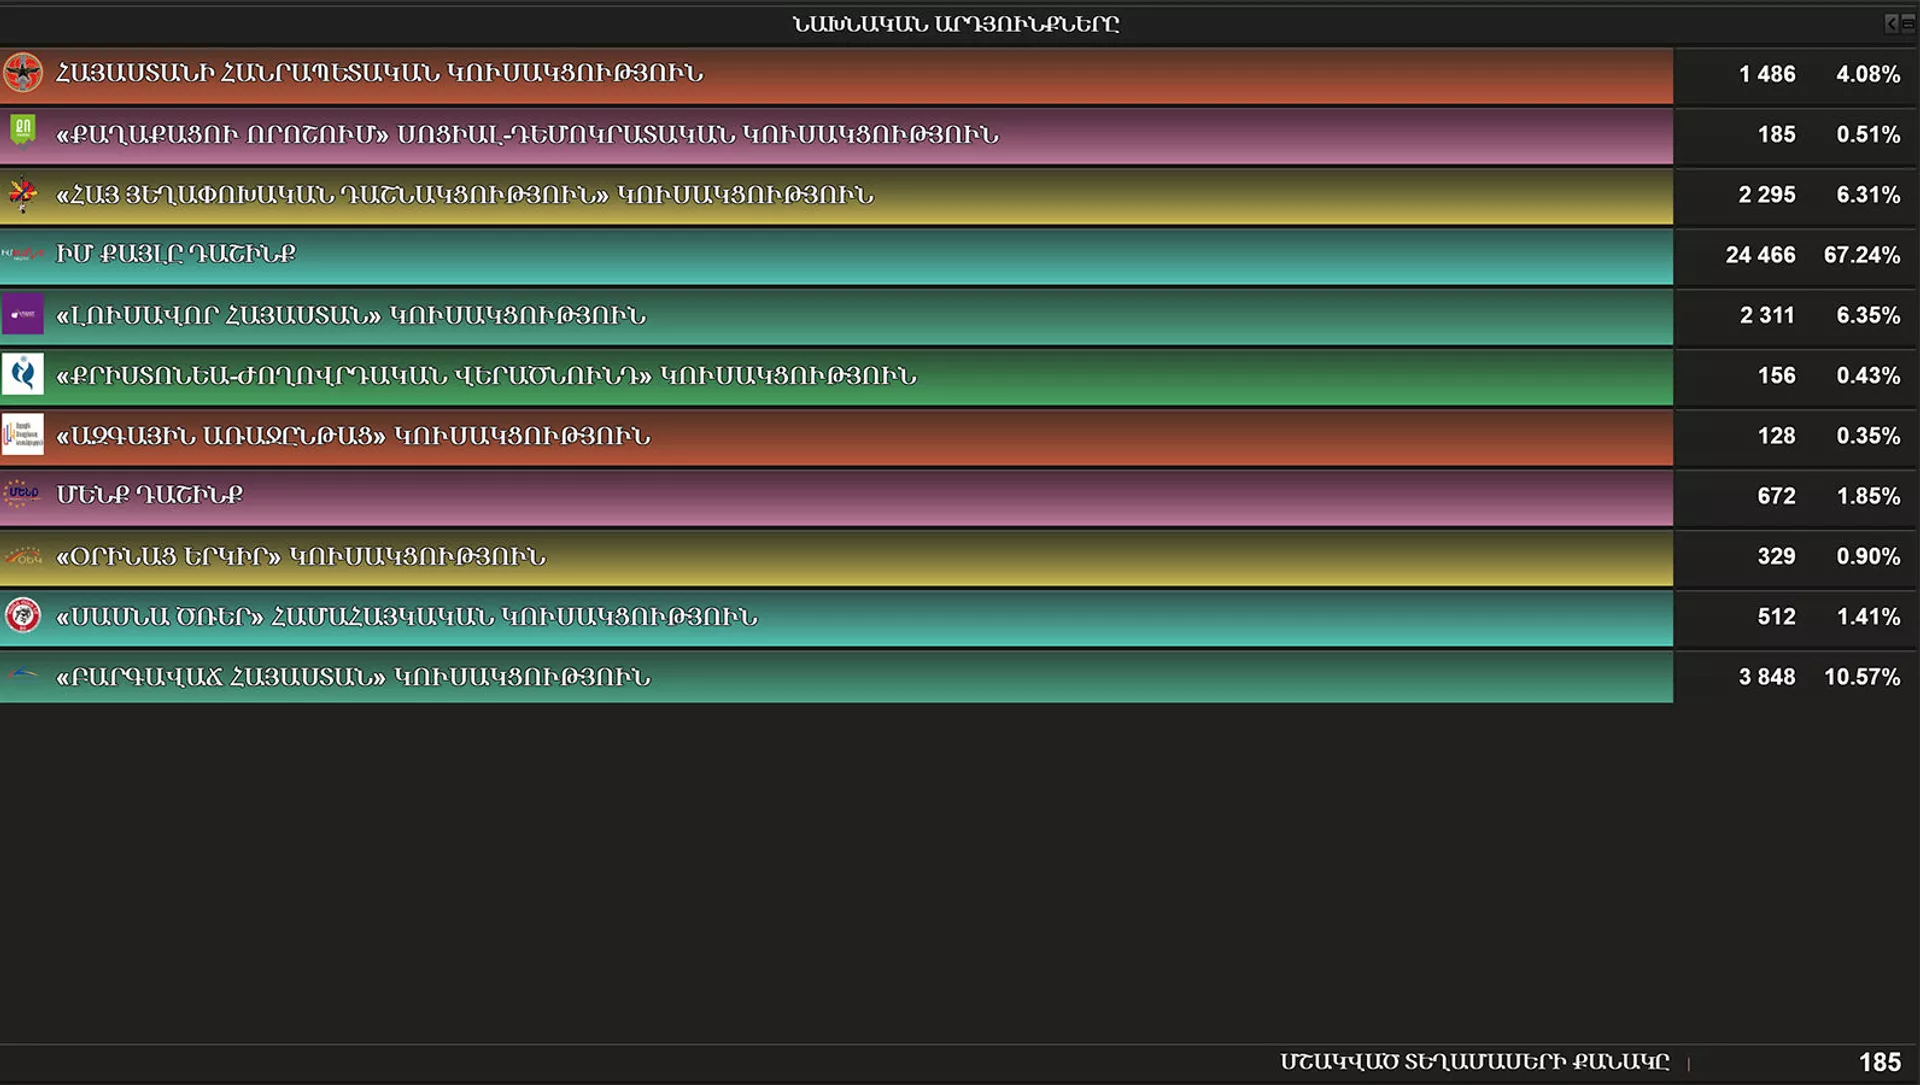Click the vote count 128
The width and height of the screenshot is (1920, 1085).
(x=1776, y=436)
